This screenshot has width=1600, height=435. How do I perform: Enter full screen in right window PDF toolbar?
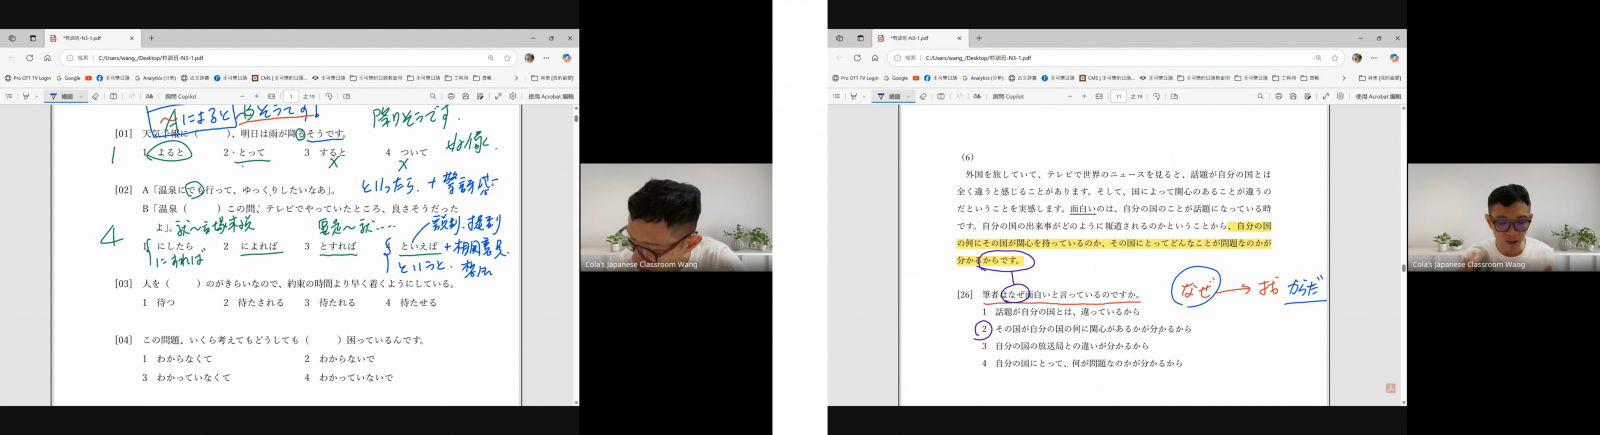[x=1326, y=97]
